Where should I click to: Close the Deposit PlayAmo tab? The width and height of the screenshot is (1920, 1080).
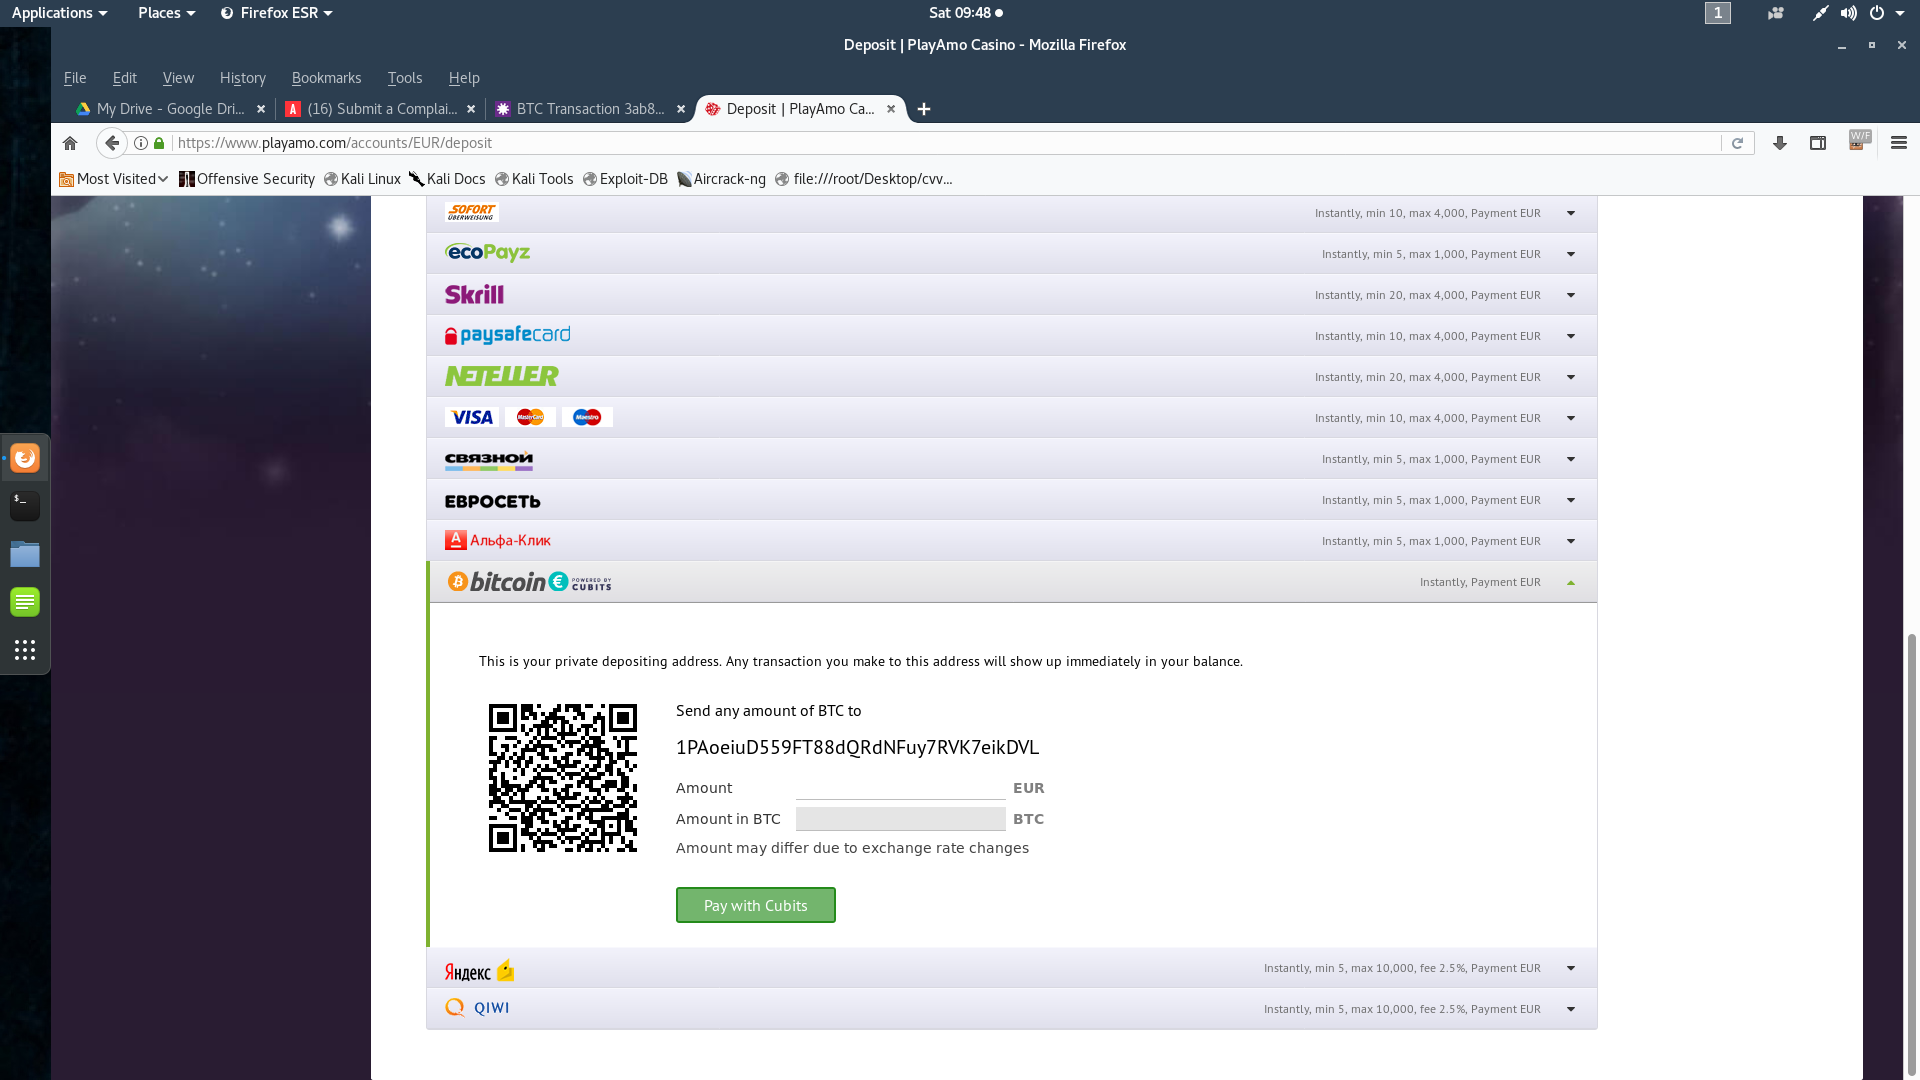(x=891, y=109)
